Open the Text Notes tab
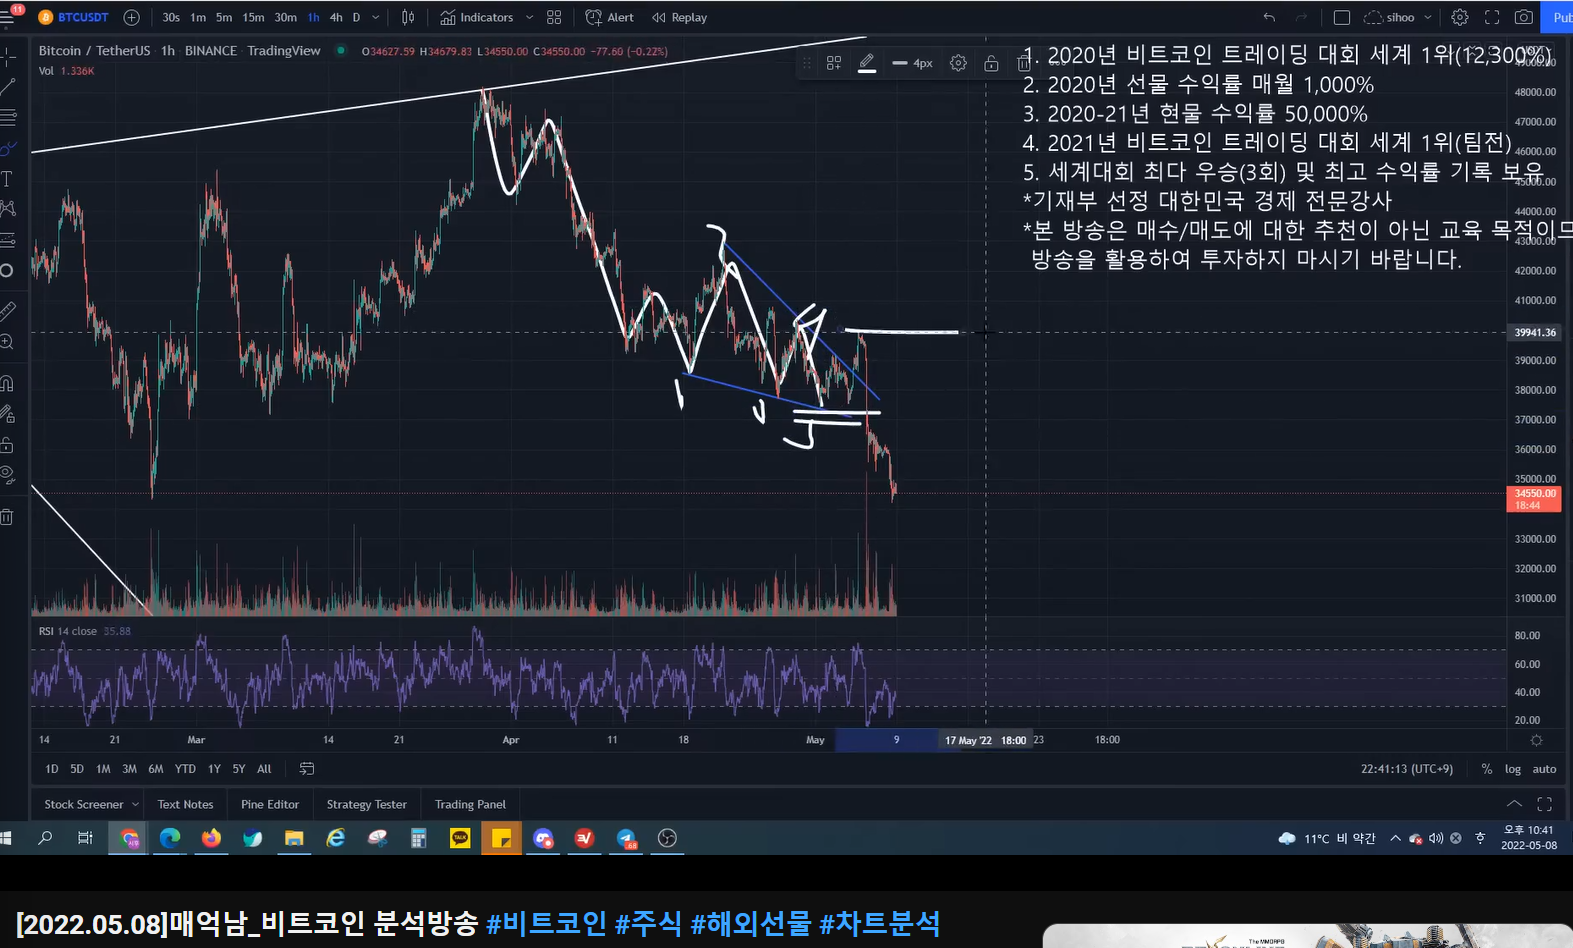 pos(185,804)
